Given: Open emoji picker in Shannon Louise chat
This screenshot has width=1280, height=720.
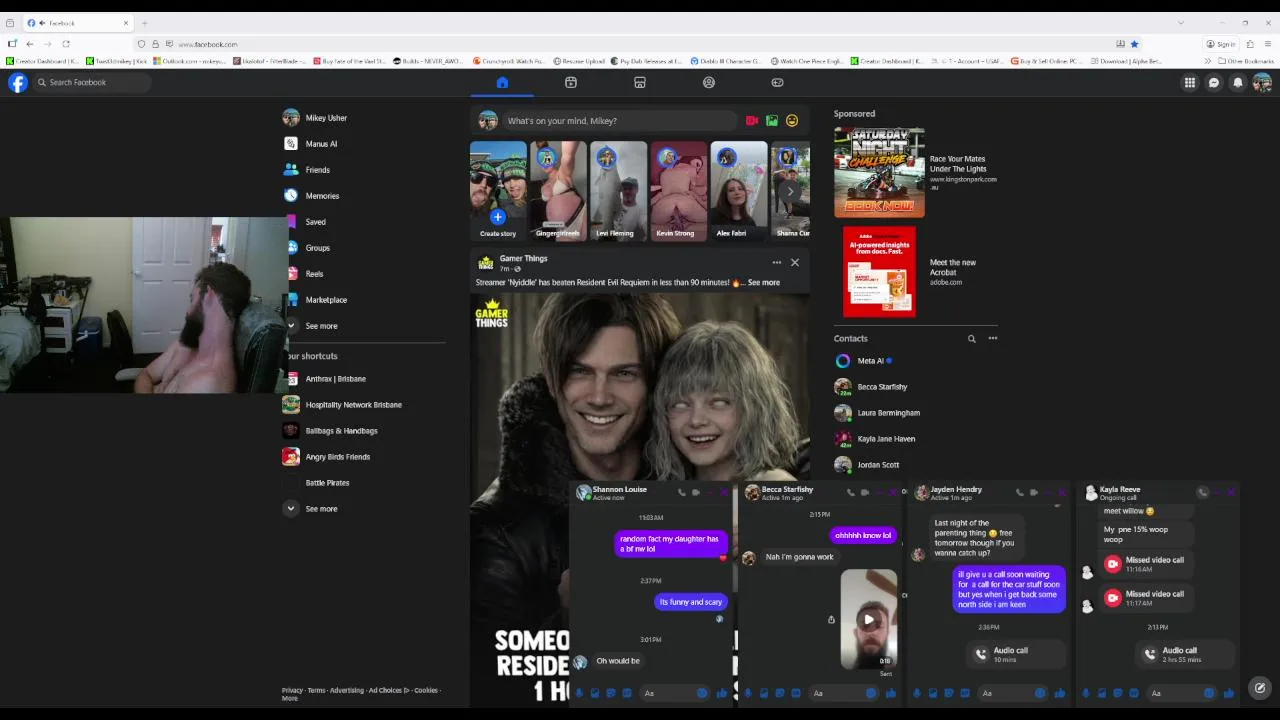Looking at the screenshot, I should pos(702,693).
